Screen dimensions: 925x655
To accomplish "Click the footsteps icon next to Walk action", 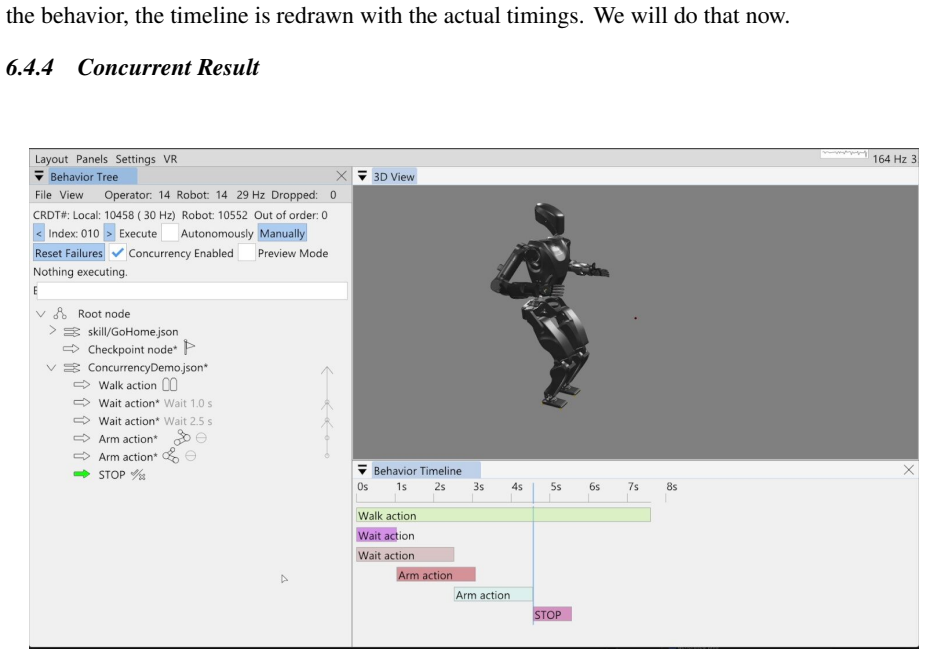I will pos(169,385).
